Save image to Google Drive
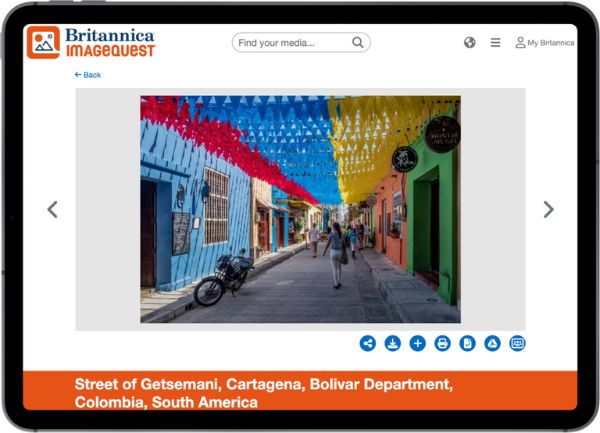The width and height of the screenshot is (600, 433). [x=492, y=343]
